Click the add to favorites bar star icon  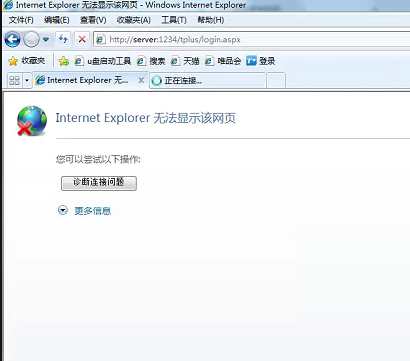pyautogui.click(x=64, y=61)
